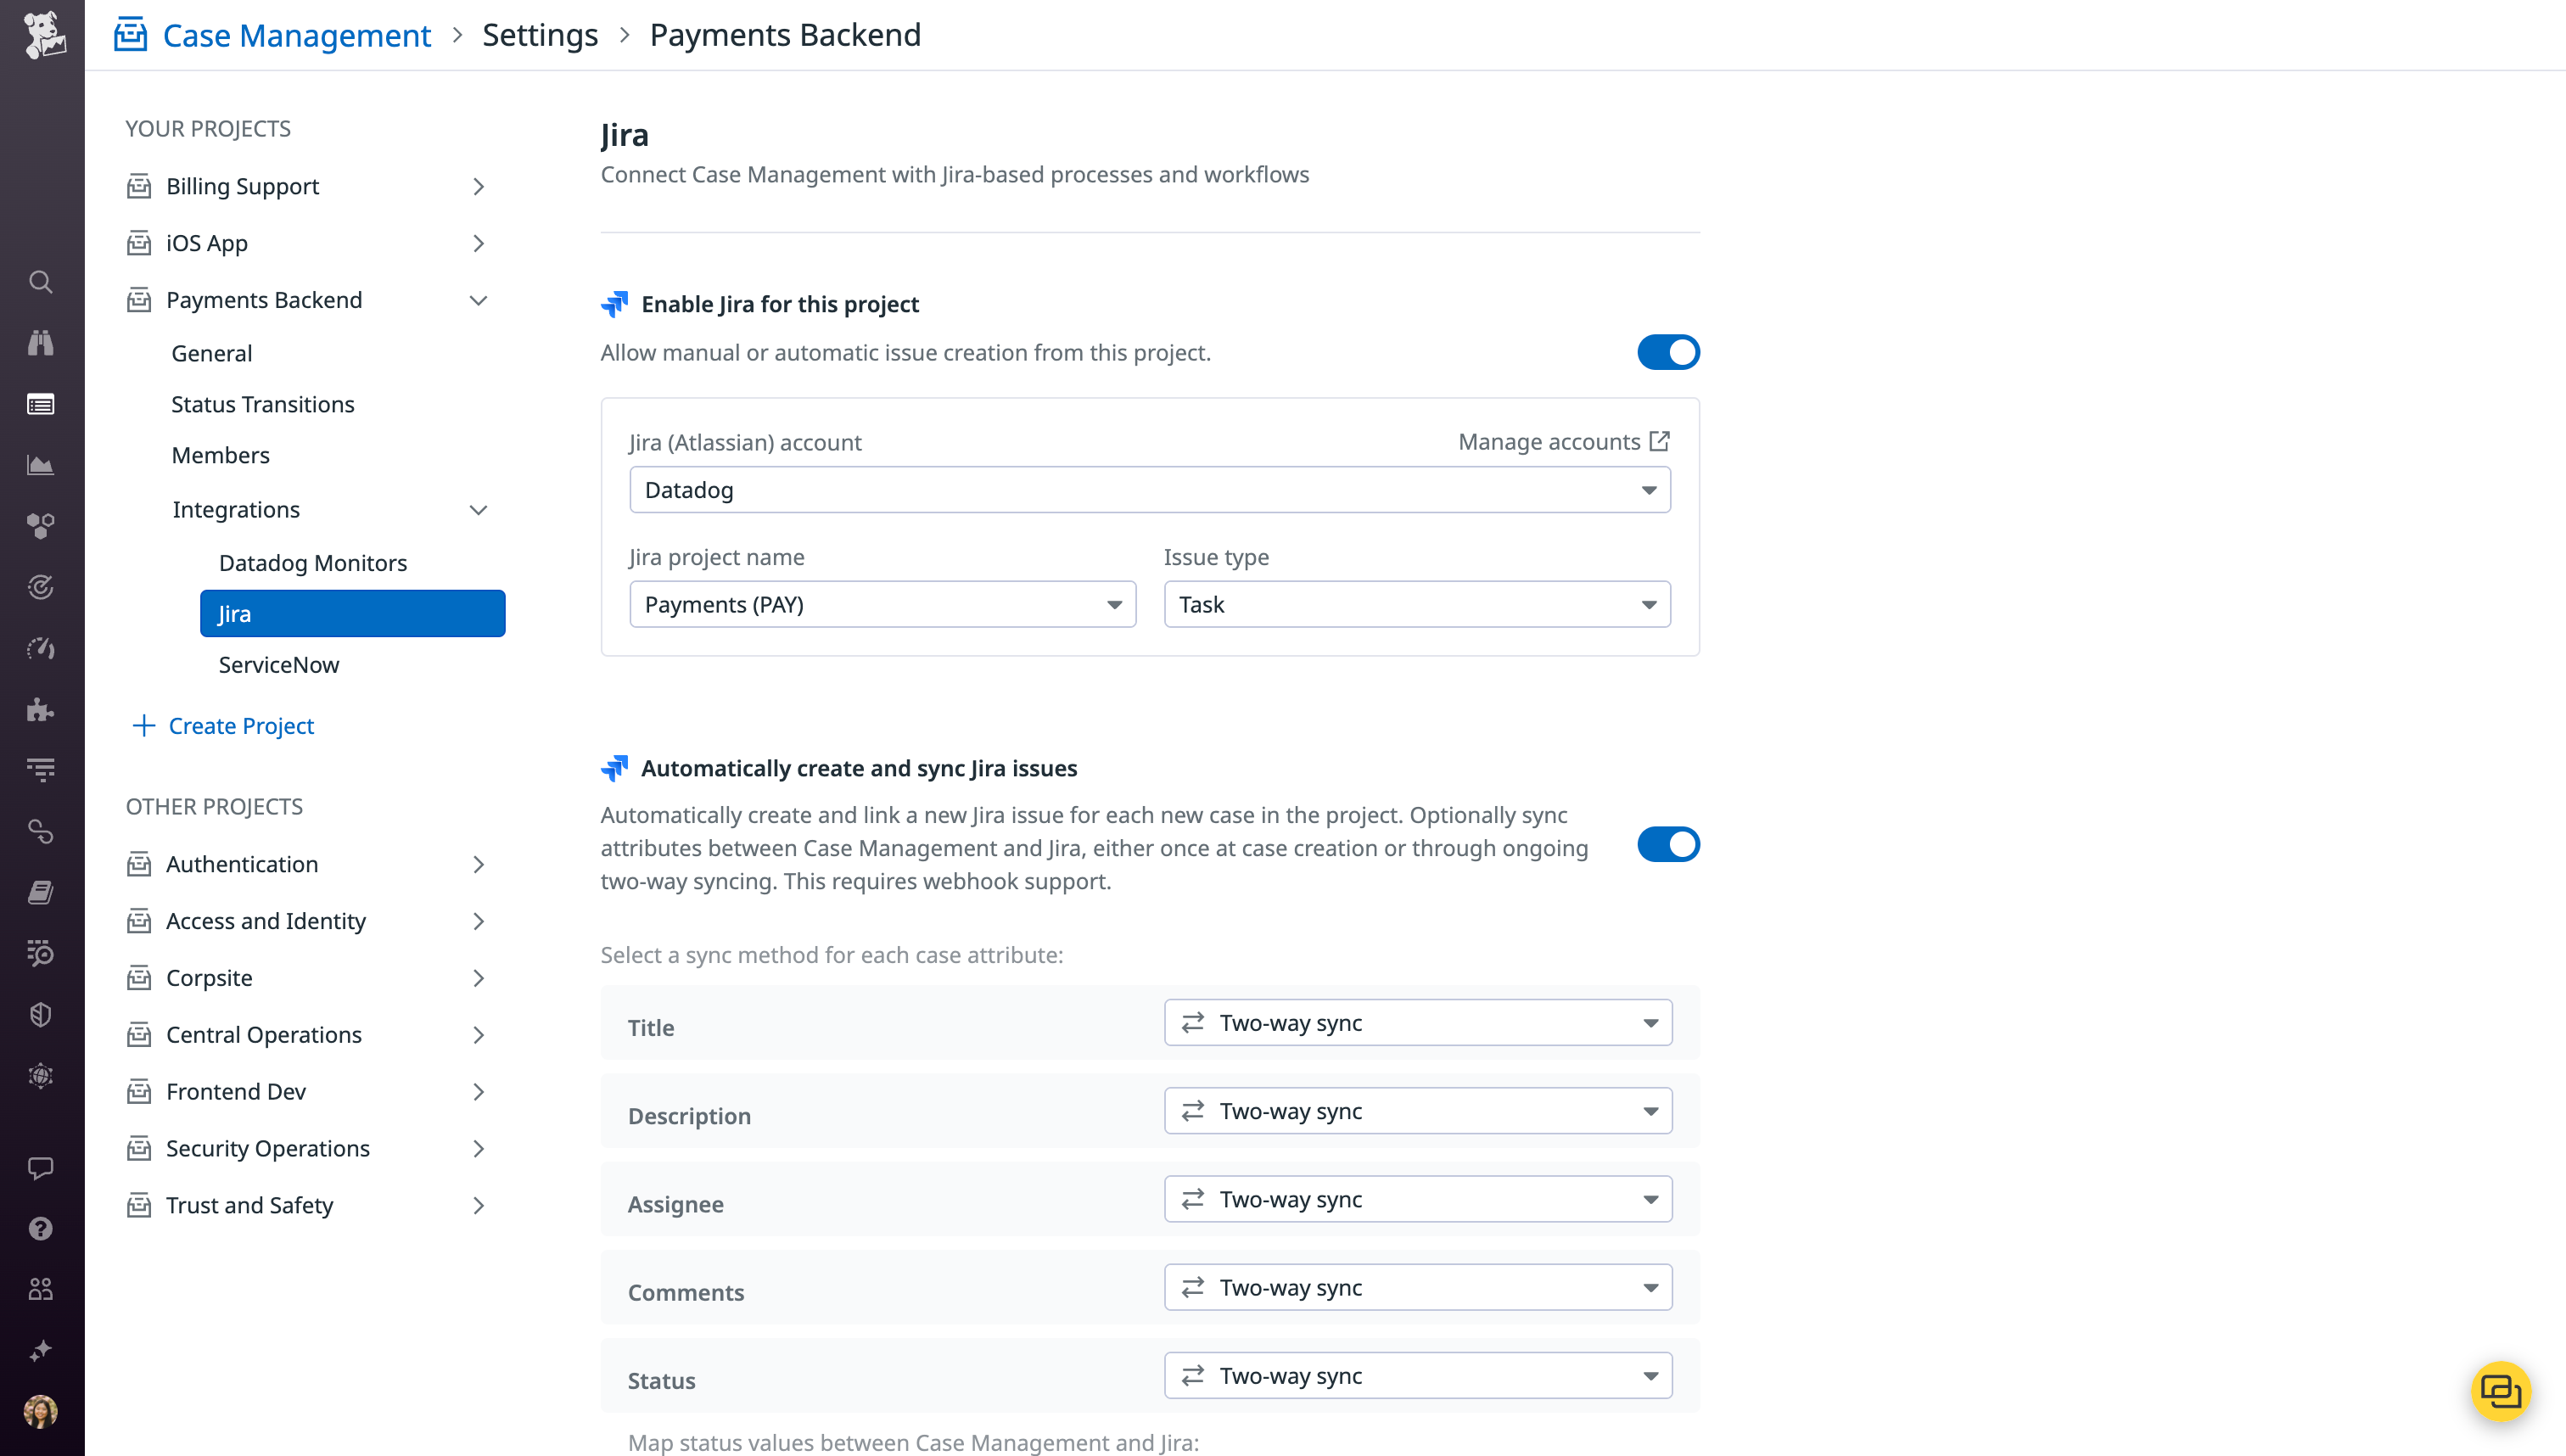The height and width of the screenshot is (1456, 2566).
Task: Click the Manage accounts link
Action: [1564, 441]
